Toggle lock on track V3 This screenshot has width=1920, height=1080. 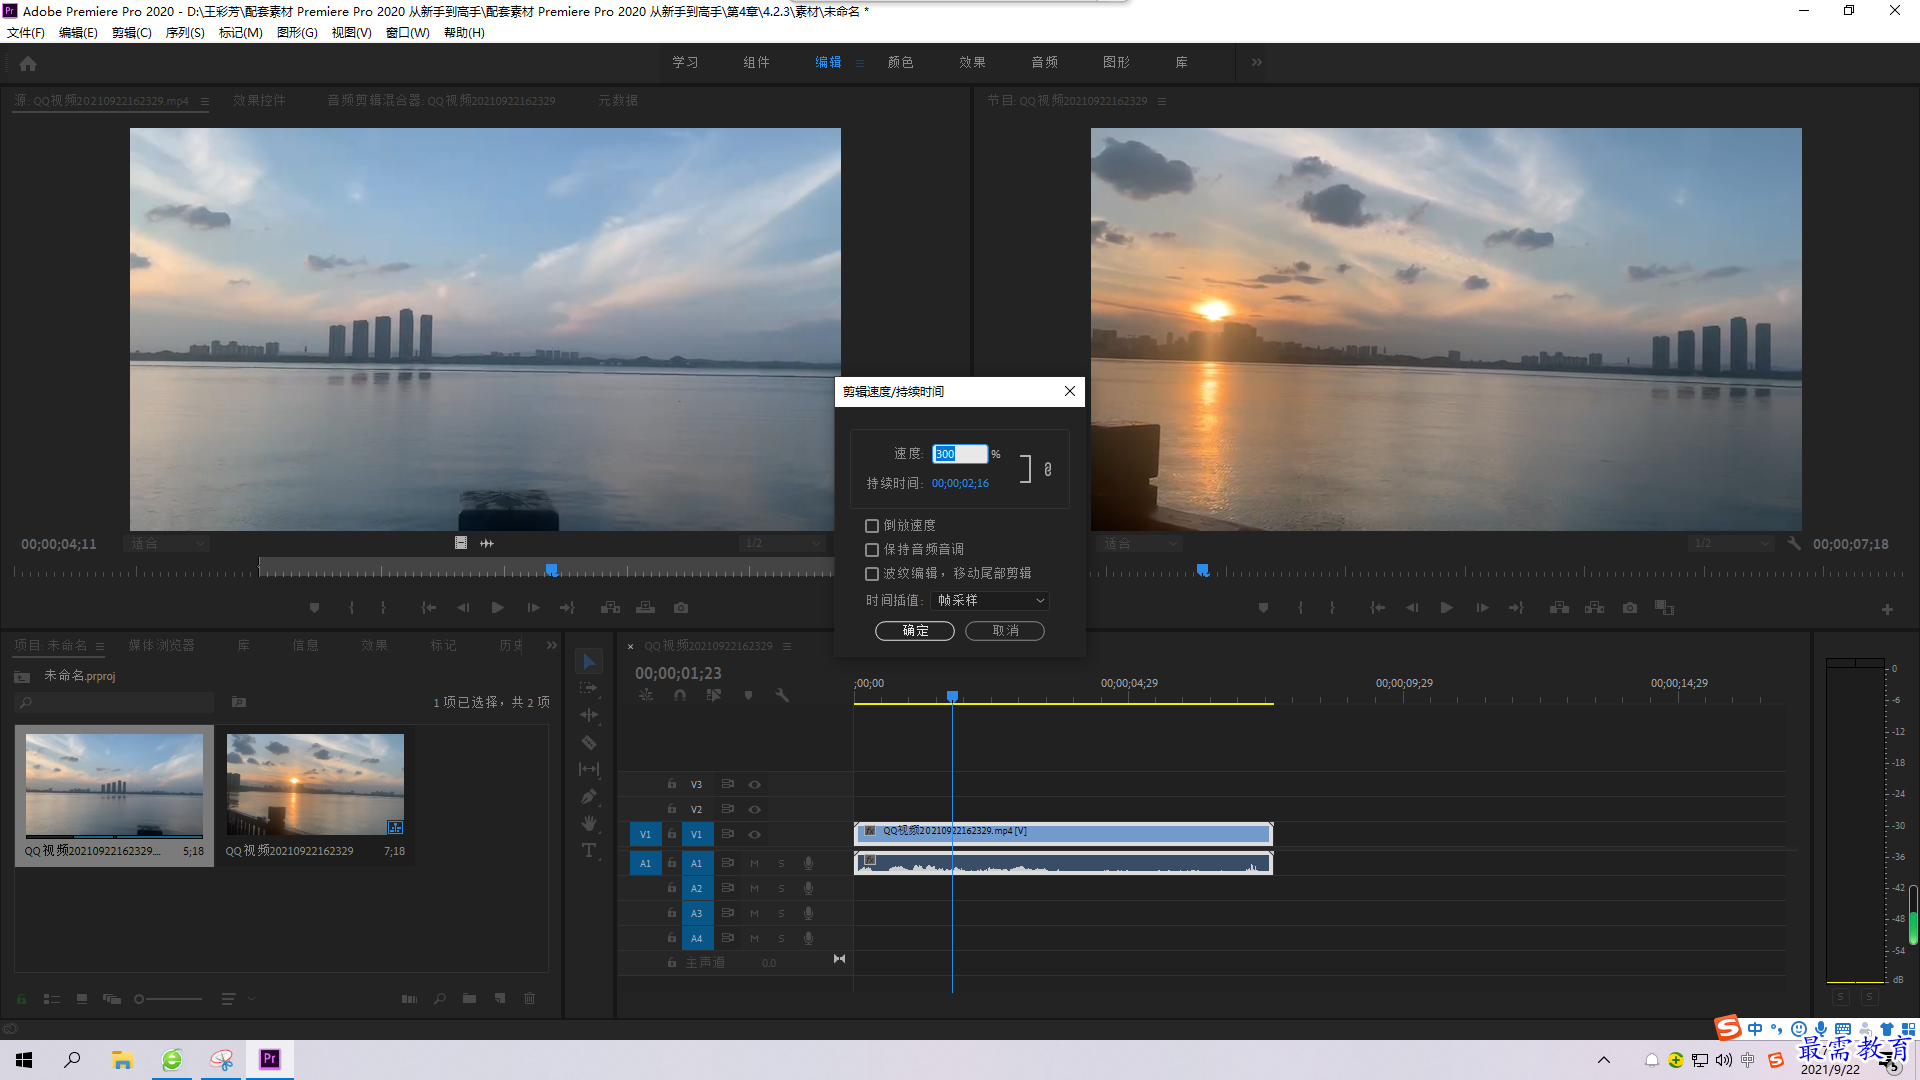[672, 785]
